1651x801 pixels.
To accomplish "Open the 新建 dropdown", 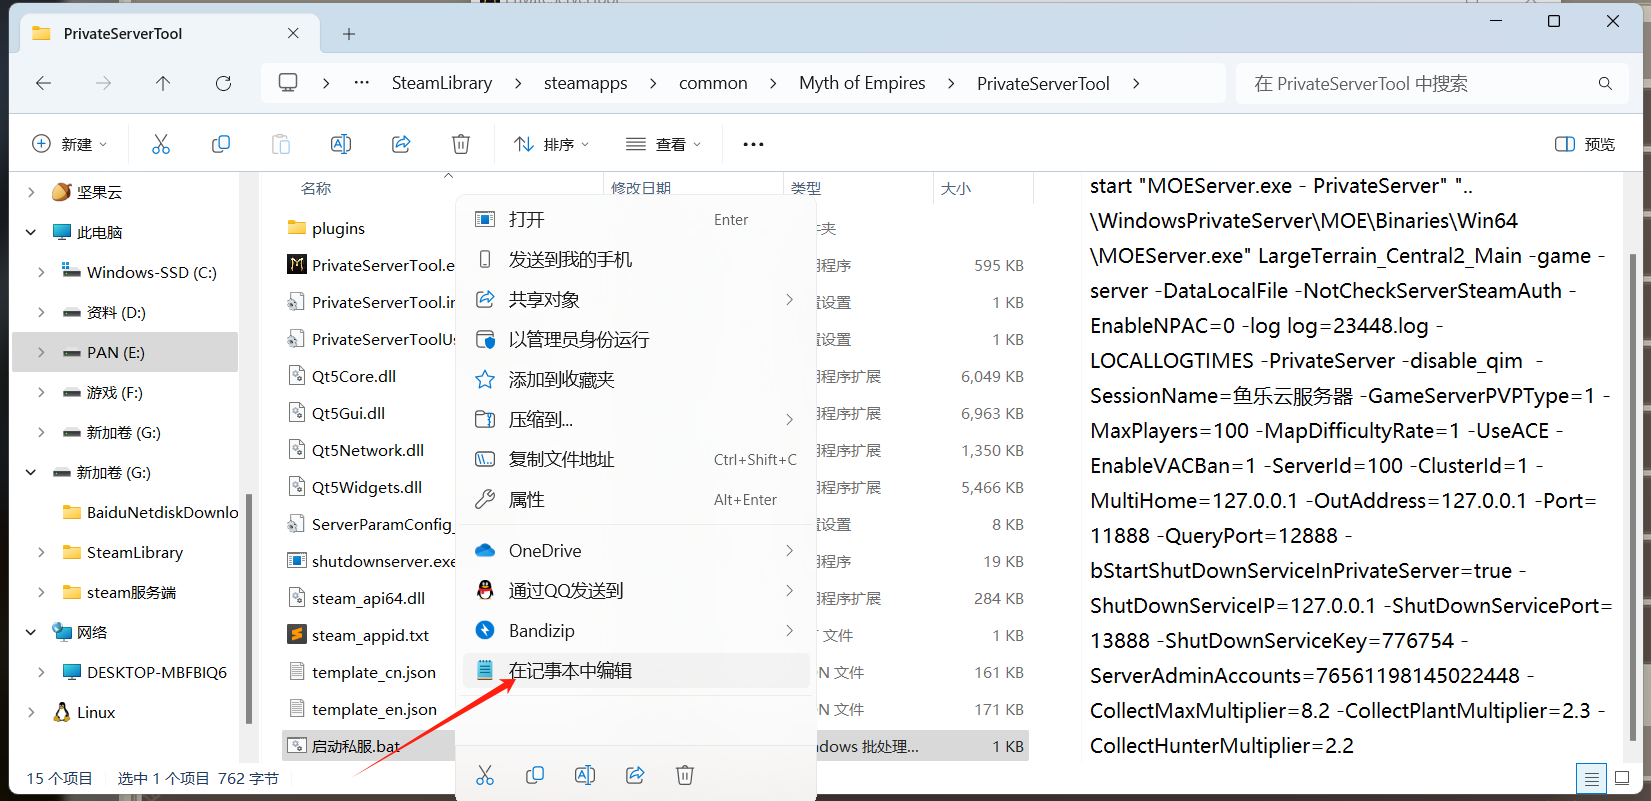I will (x=70, y=144).
